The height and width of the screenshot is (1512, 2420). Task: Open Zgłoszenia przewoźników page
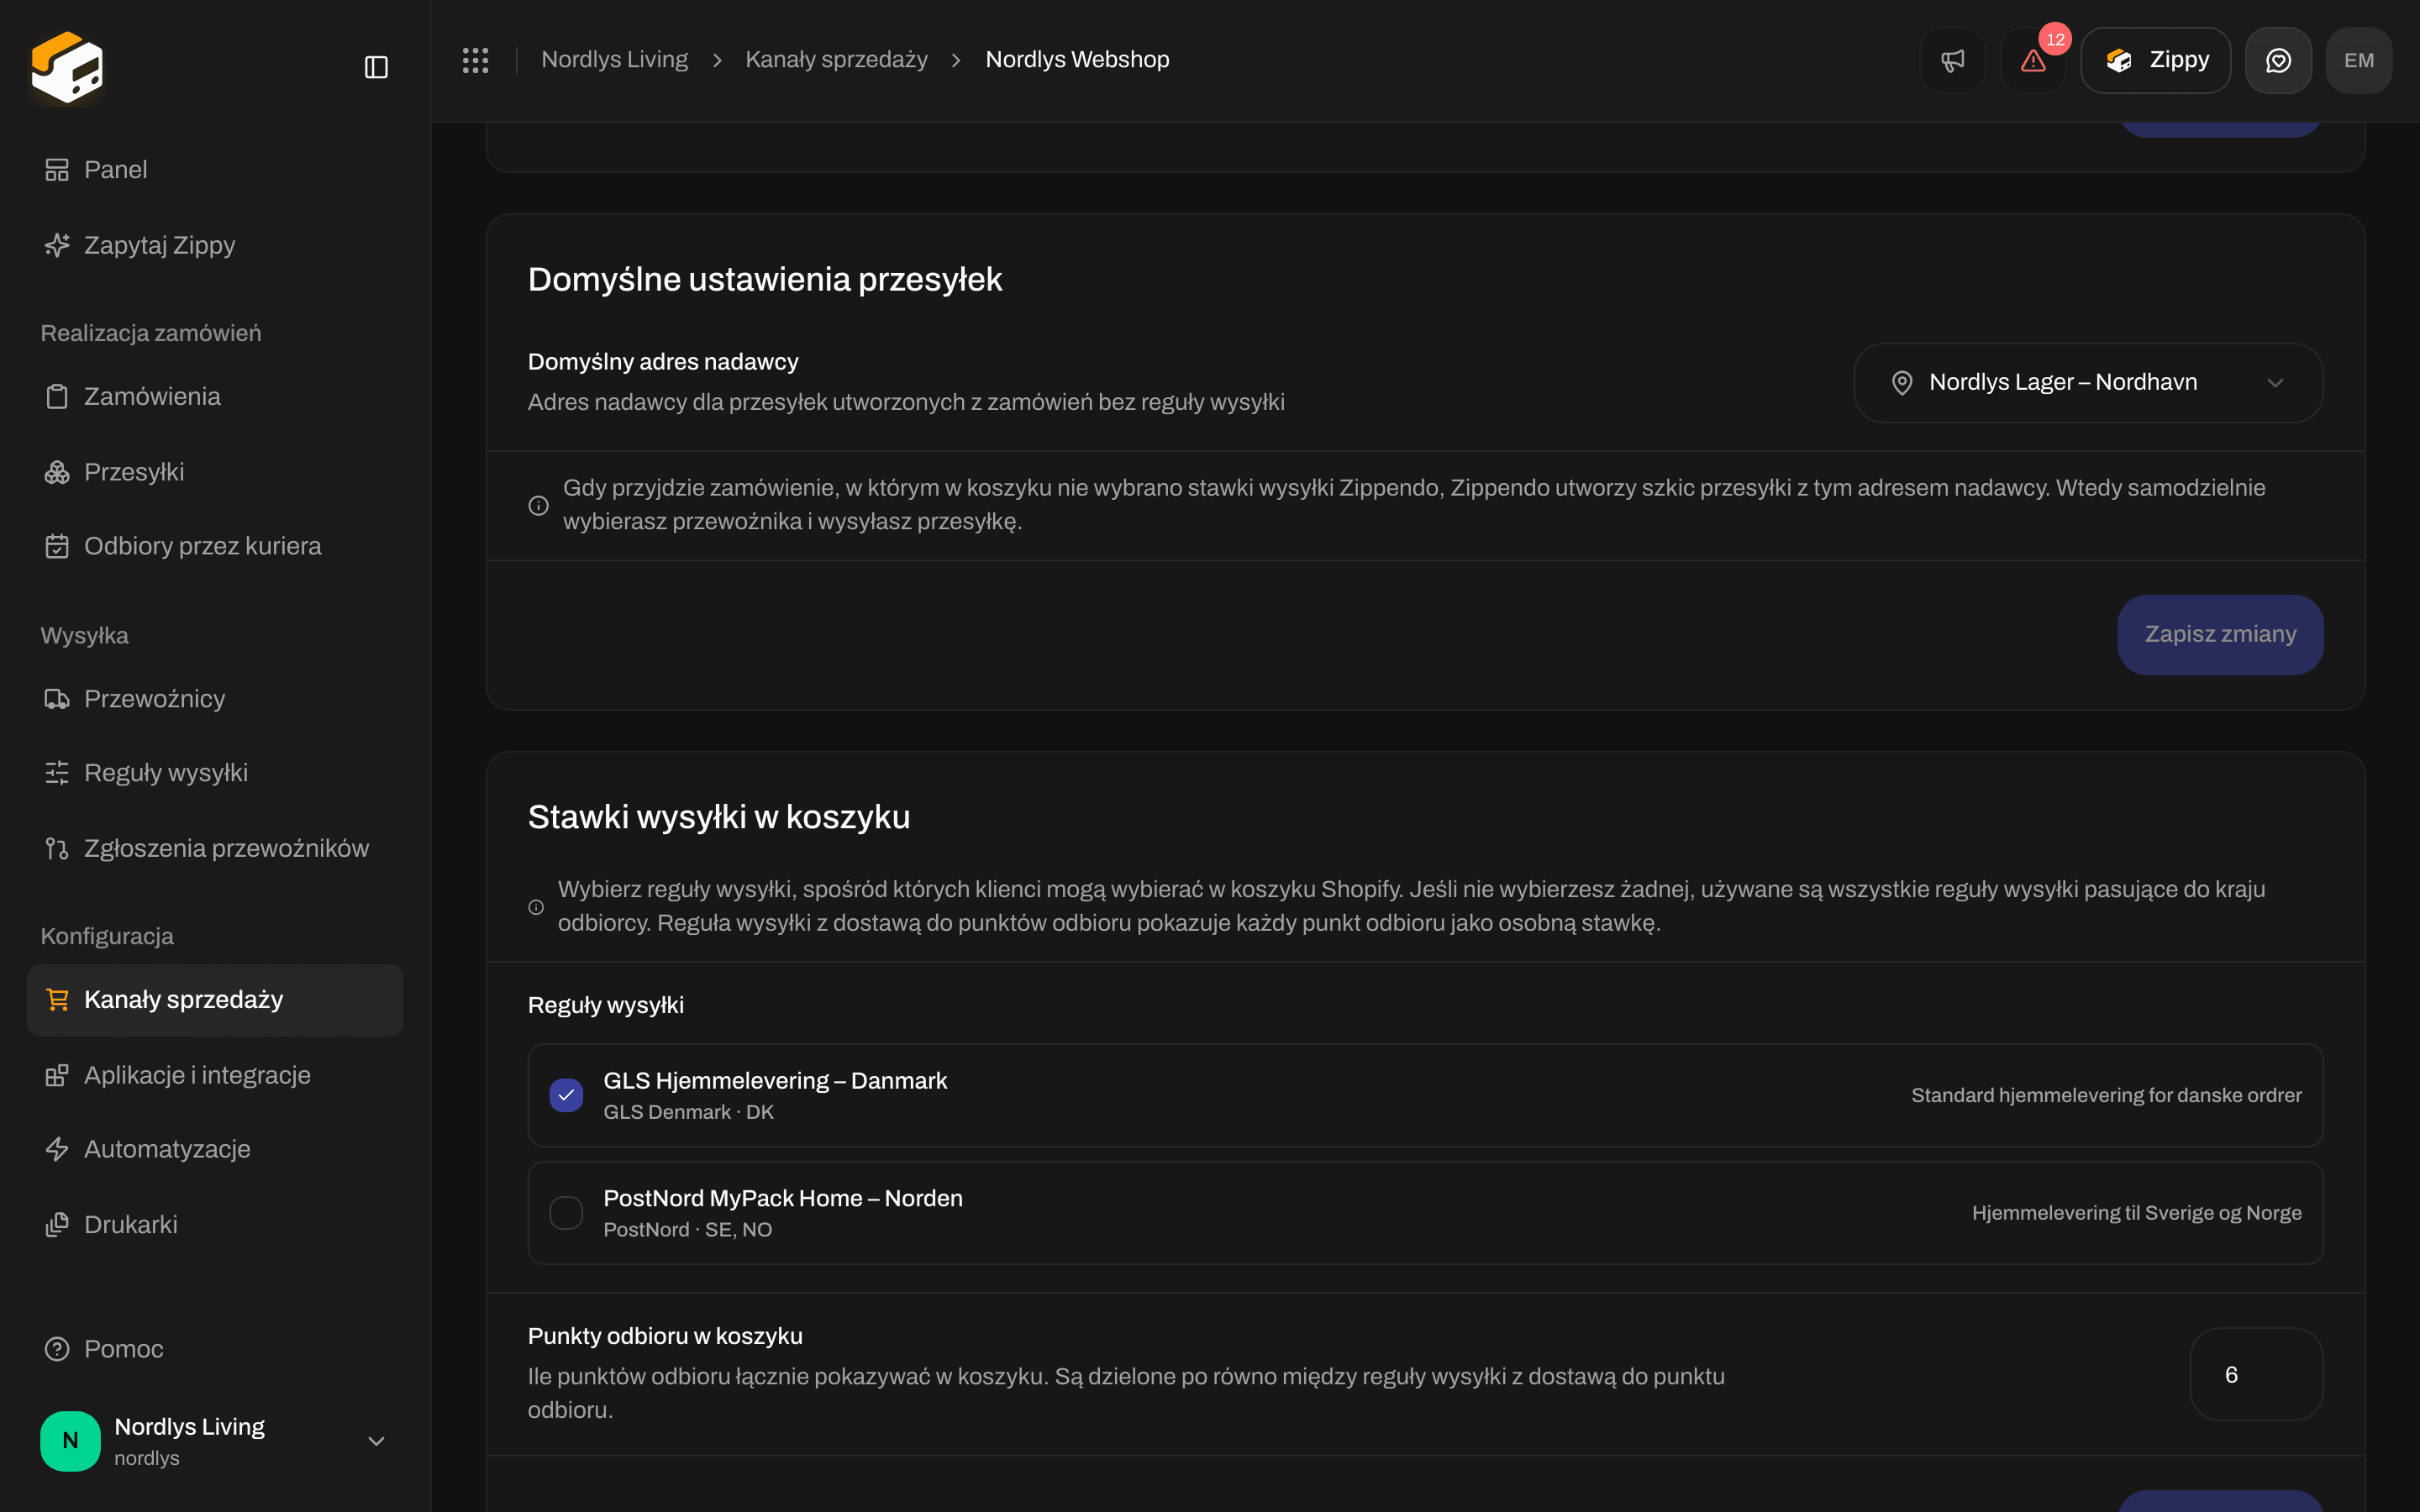pos(214,848)
